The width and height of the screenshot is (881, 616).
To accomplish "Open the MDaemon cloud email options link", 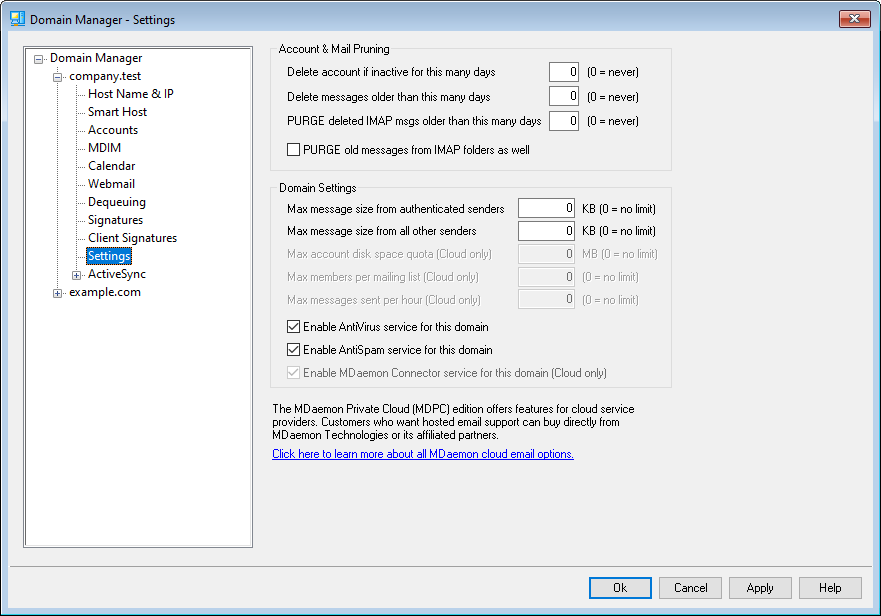I will (422, 454).
